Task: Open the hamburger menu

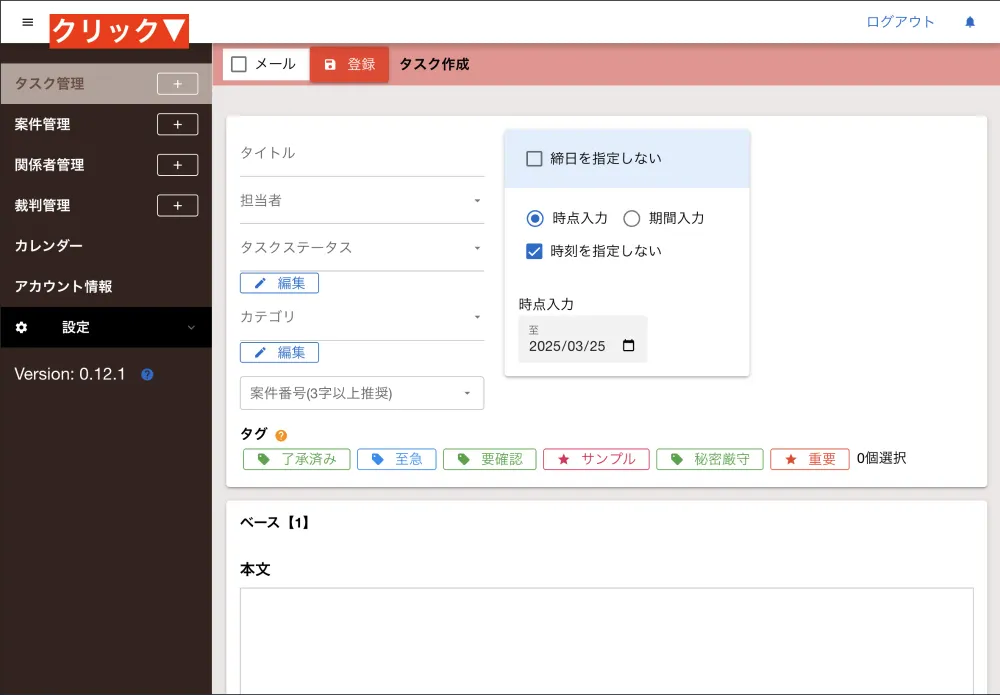Action: point(27,21)
